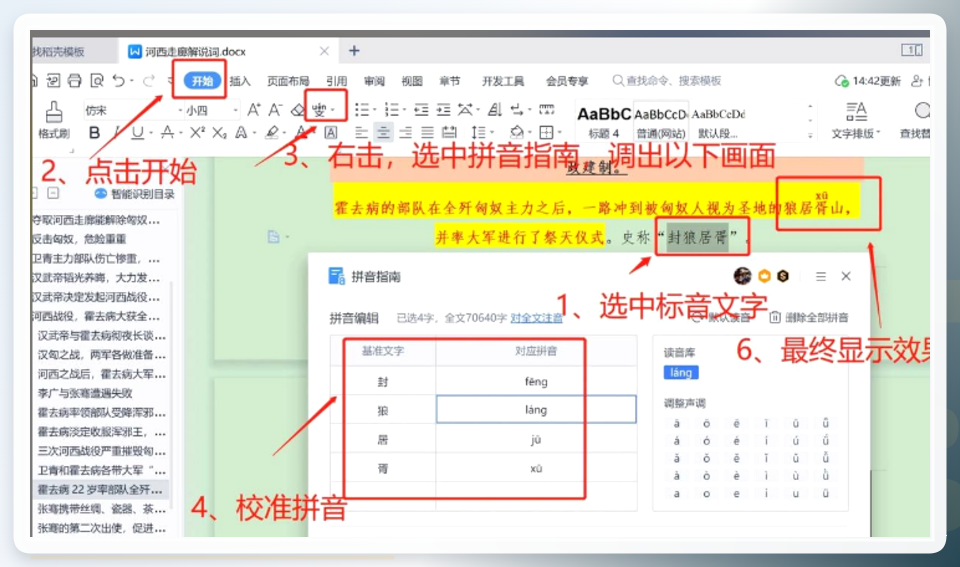Open the Text Layout (文字排版) tool
The height and width of the screenshot is (567, 960).
coord(856,120)
